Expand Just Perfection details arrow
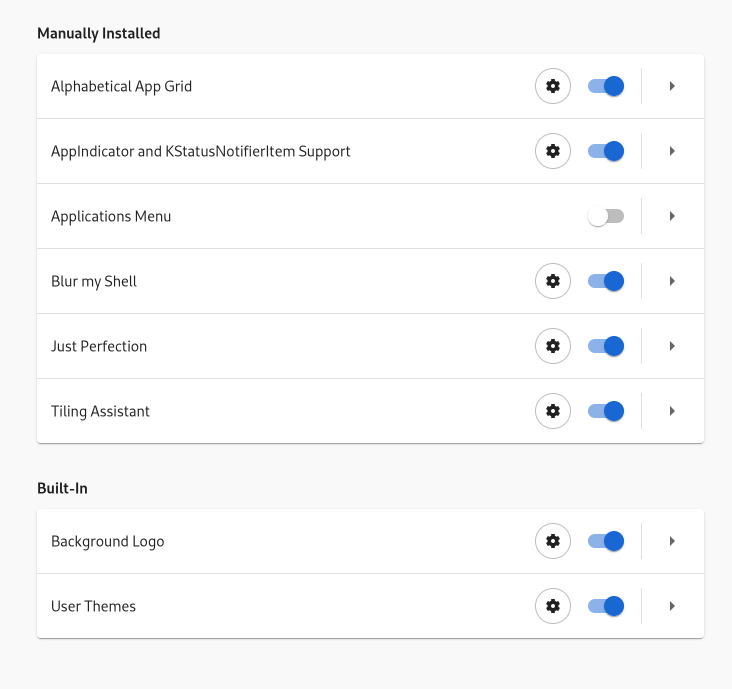Screen dimensions: 732x689 coord(672,346)
